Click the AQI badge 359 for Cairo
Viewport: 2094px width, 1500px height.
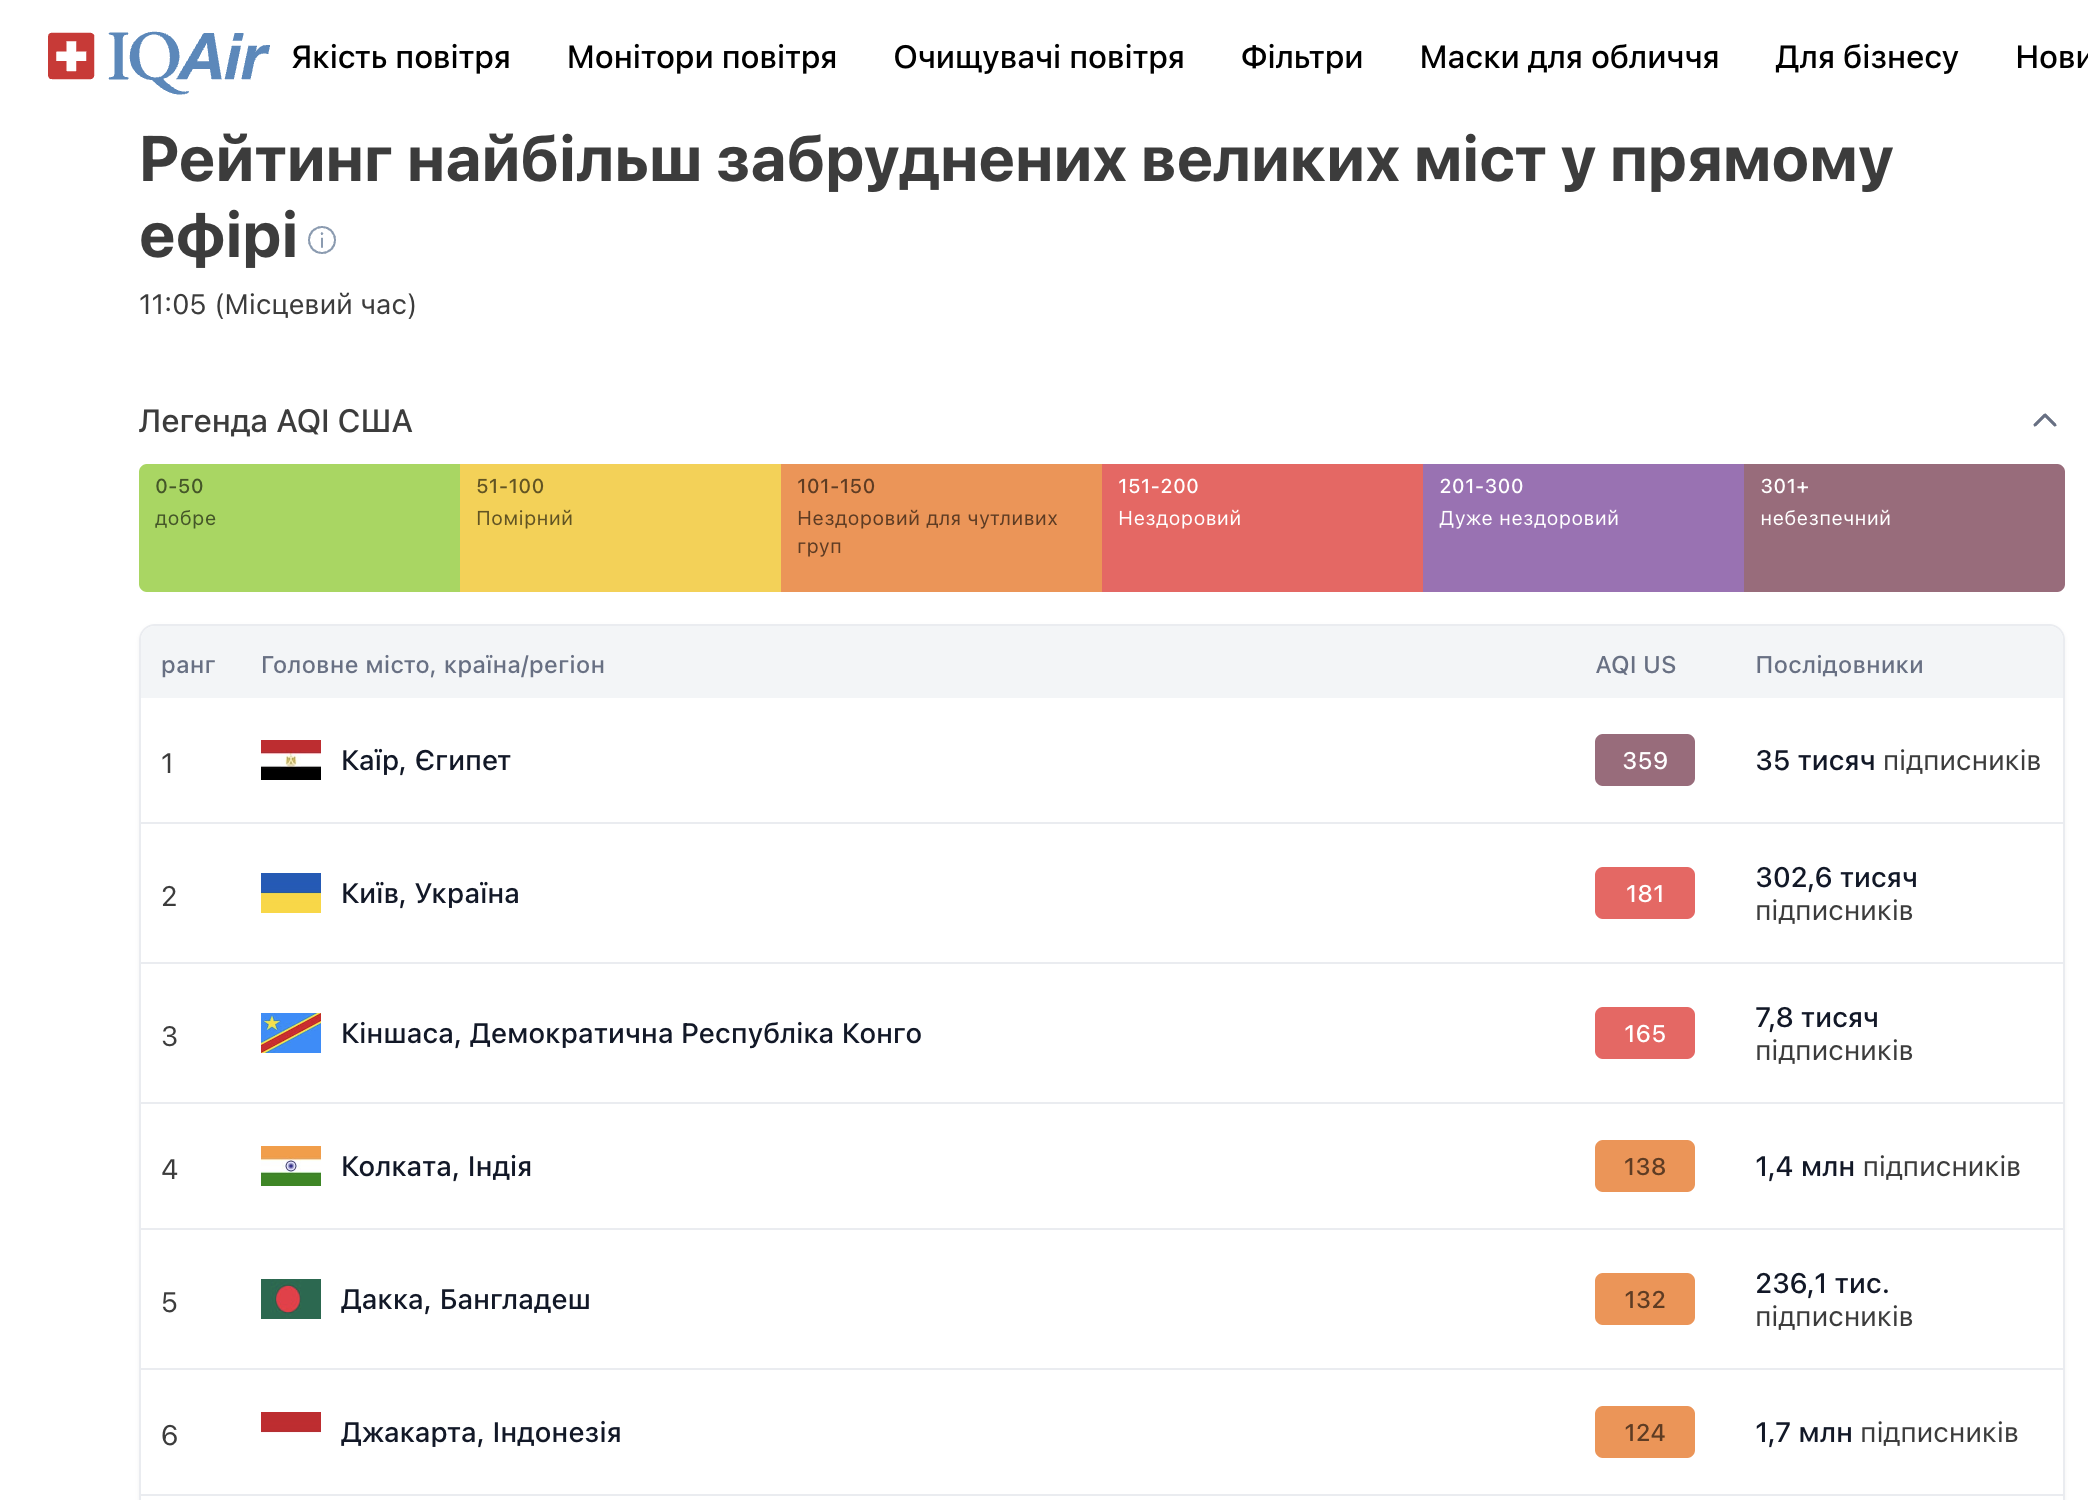point(1644,760)
